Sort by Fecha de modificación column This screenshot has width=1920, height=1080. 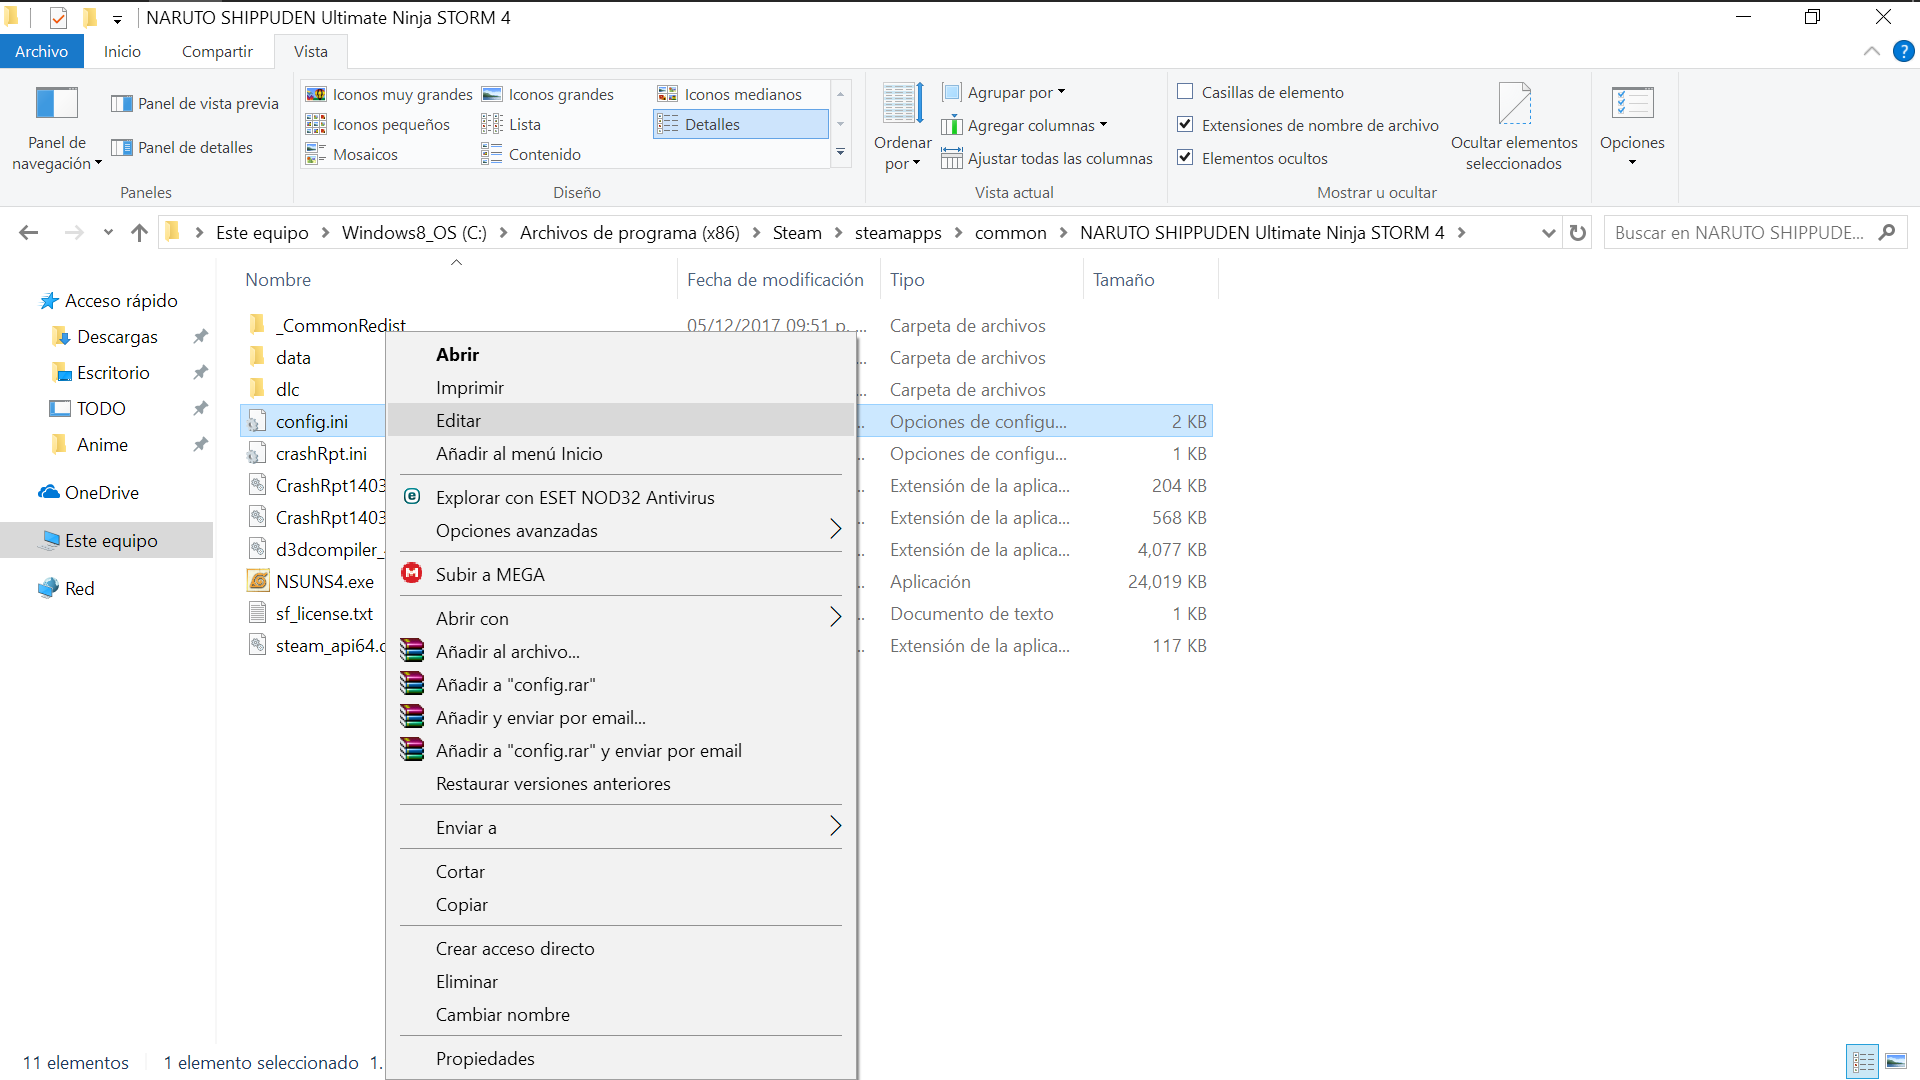775,280
